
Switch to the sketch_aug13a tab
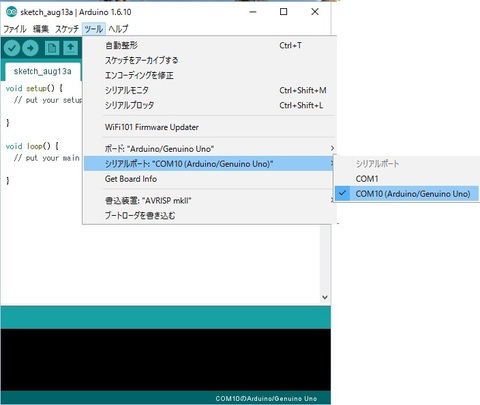click(42, 71)
